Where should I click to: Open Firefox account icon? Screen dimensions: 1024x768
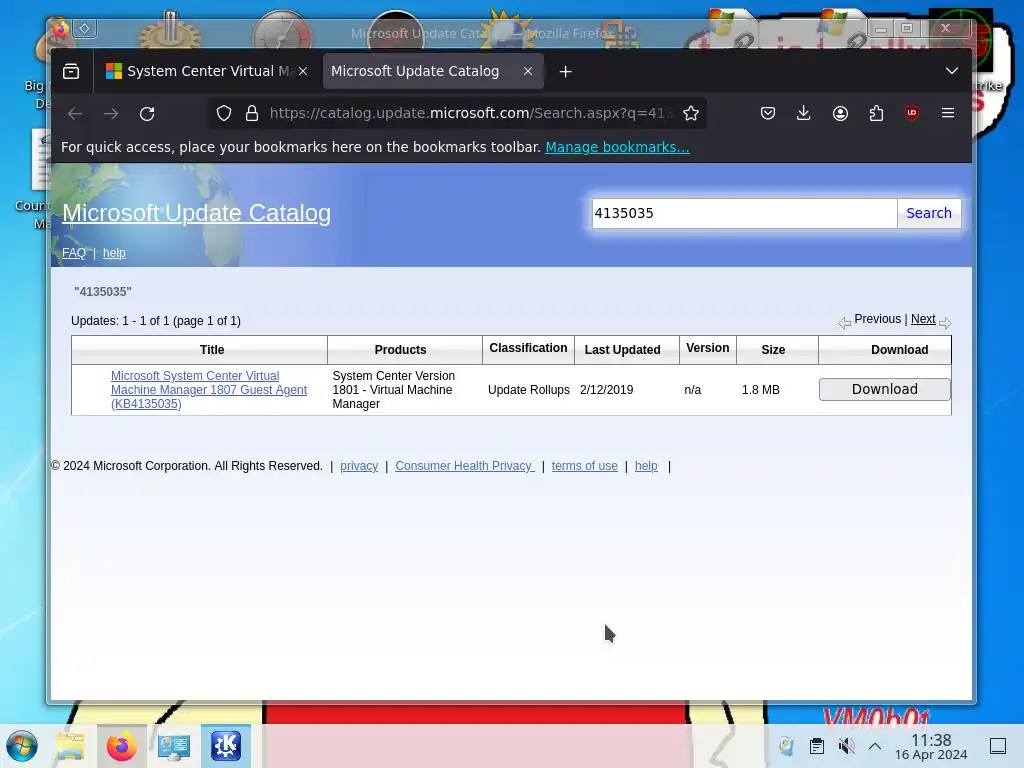(x=840, y=113)
